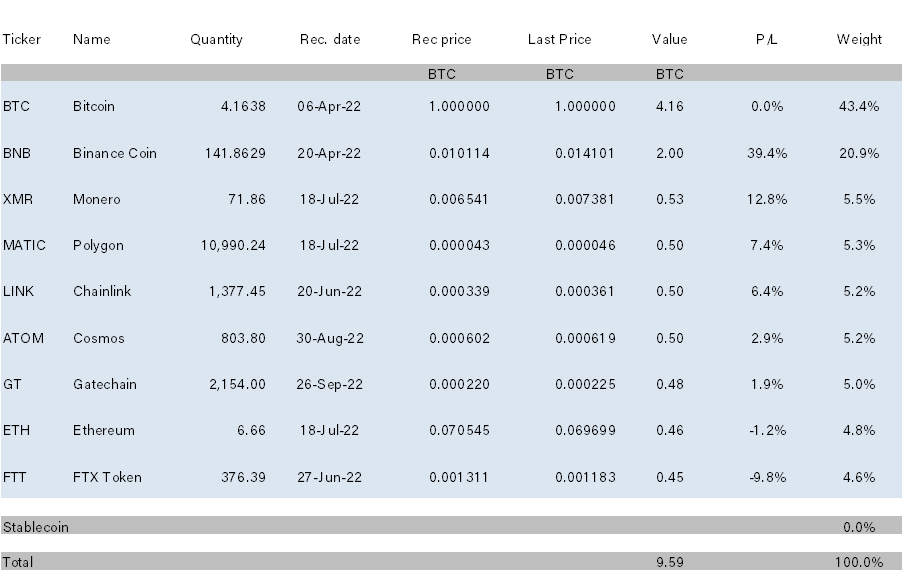Select the Bitcoin name cell
Viewport: 903px width, 571px height.
tap(94, 106)
